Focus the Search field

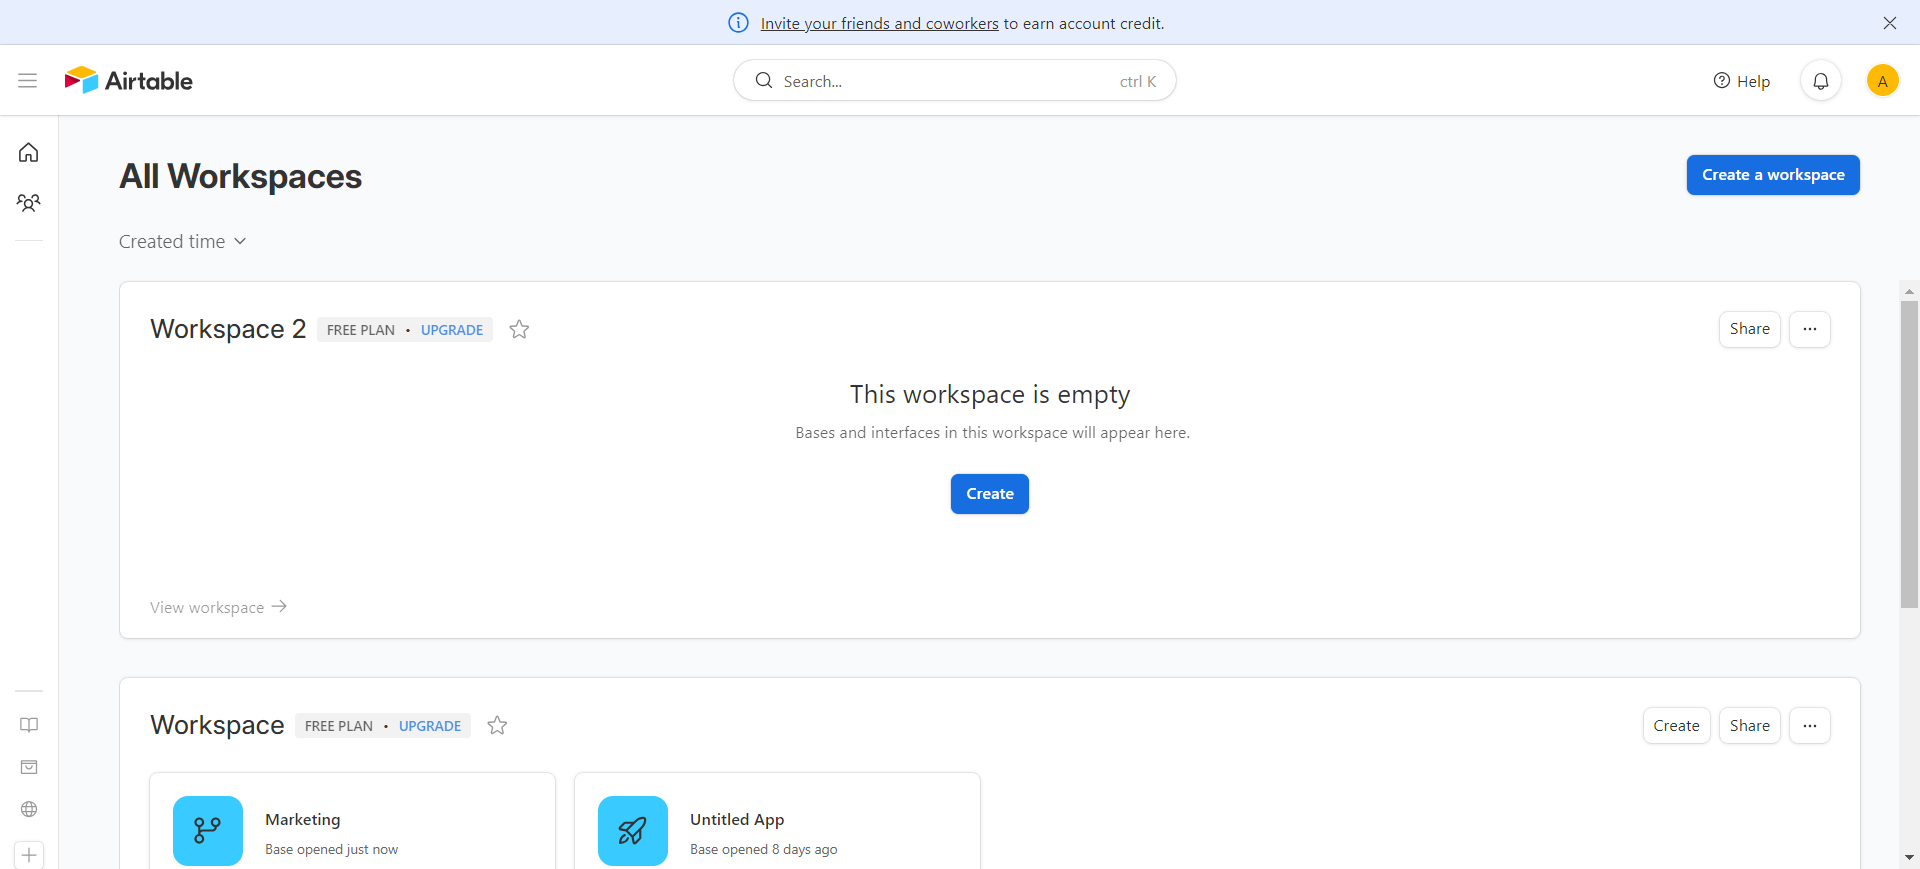pos(955,81)
